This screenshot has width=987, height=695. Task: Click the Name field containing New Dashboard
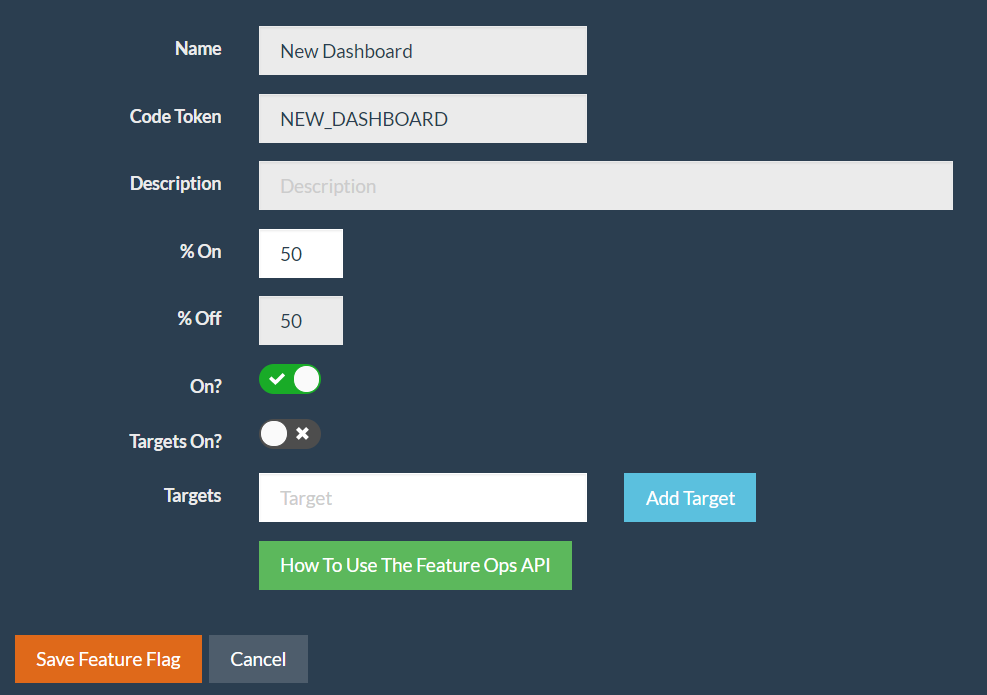click(x=422, y=50)
